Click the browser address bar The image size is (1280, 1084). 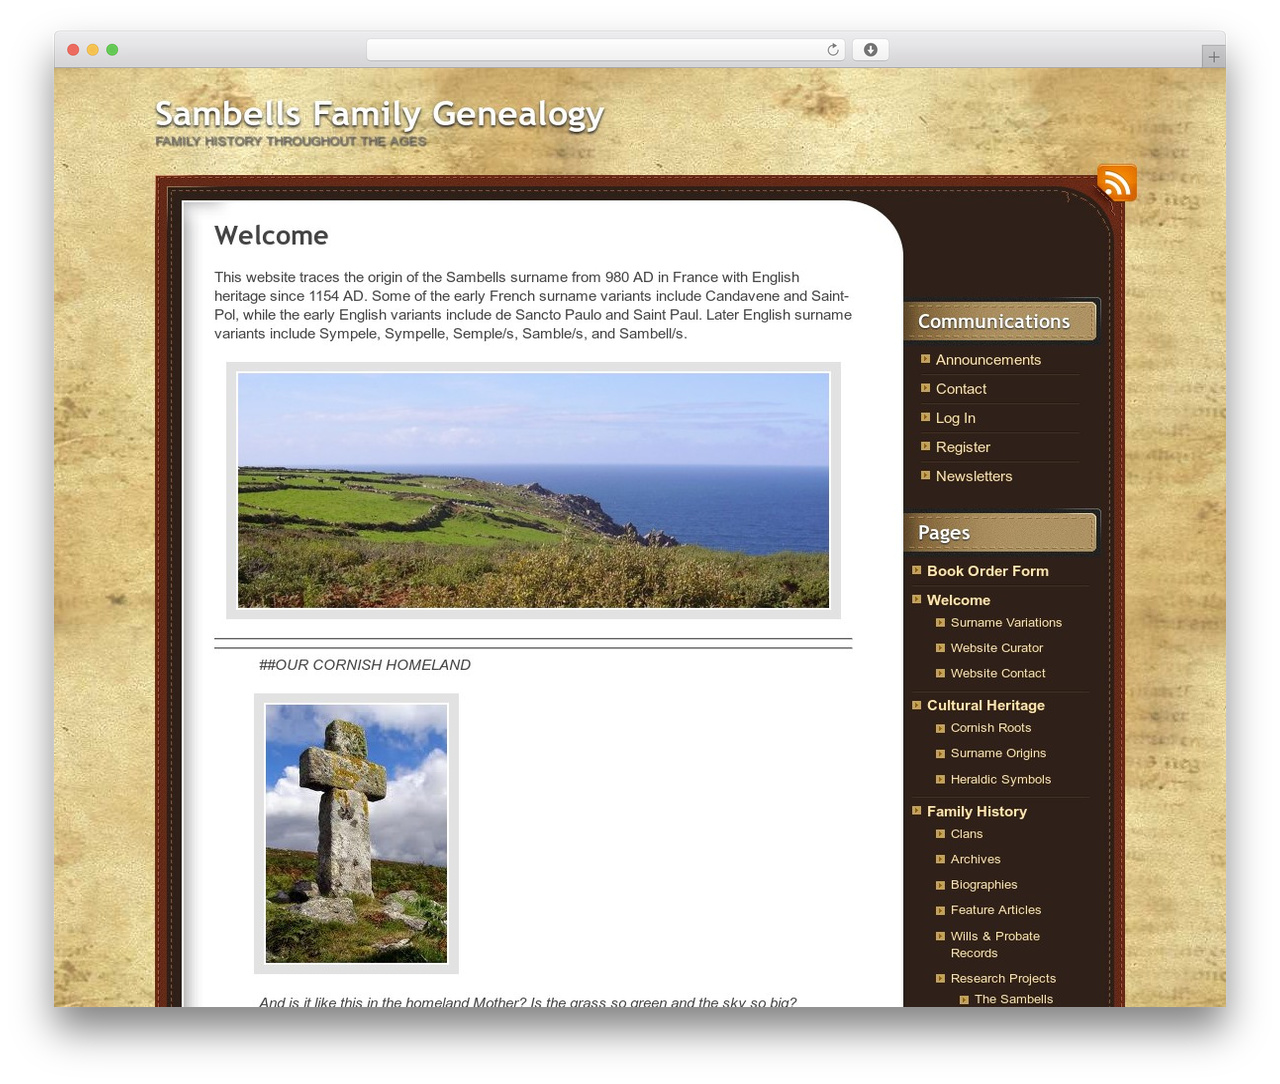tap(605, 50)
